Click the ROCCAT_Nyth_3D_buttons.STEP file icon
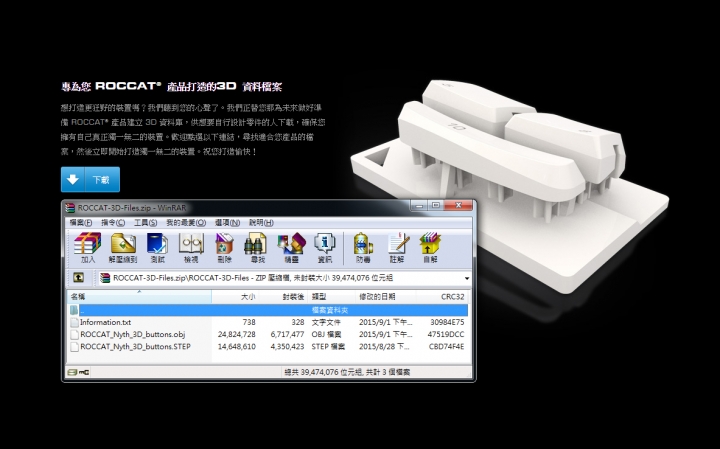720x449 pixels. [x=74, y=347]
